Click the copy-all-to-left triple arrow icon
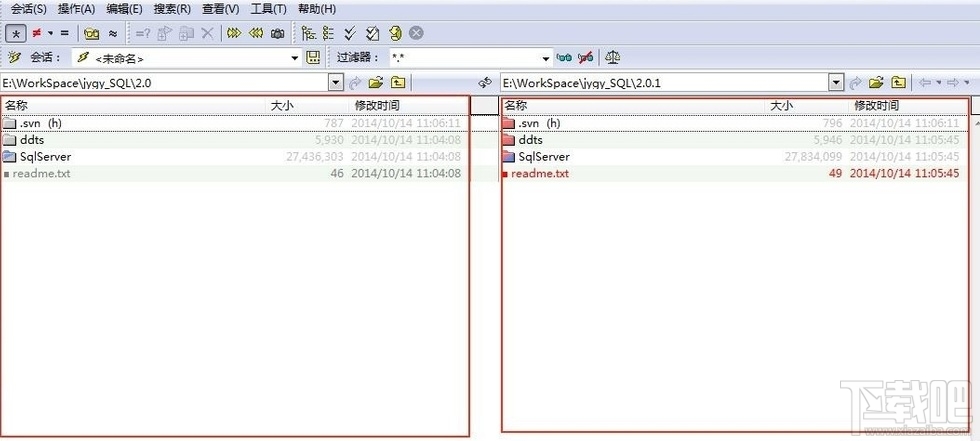Image resolution: width=980 pixels, height=441 pixels. click(256, 33)
